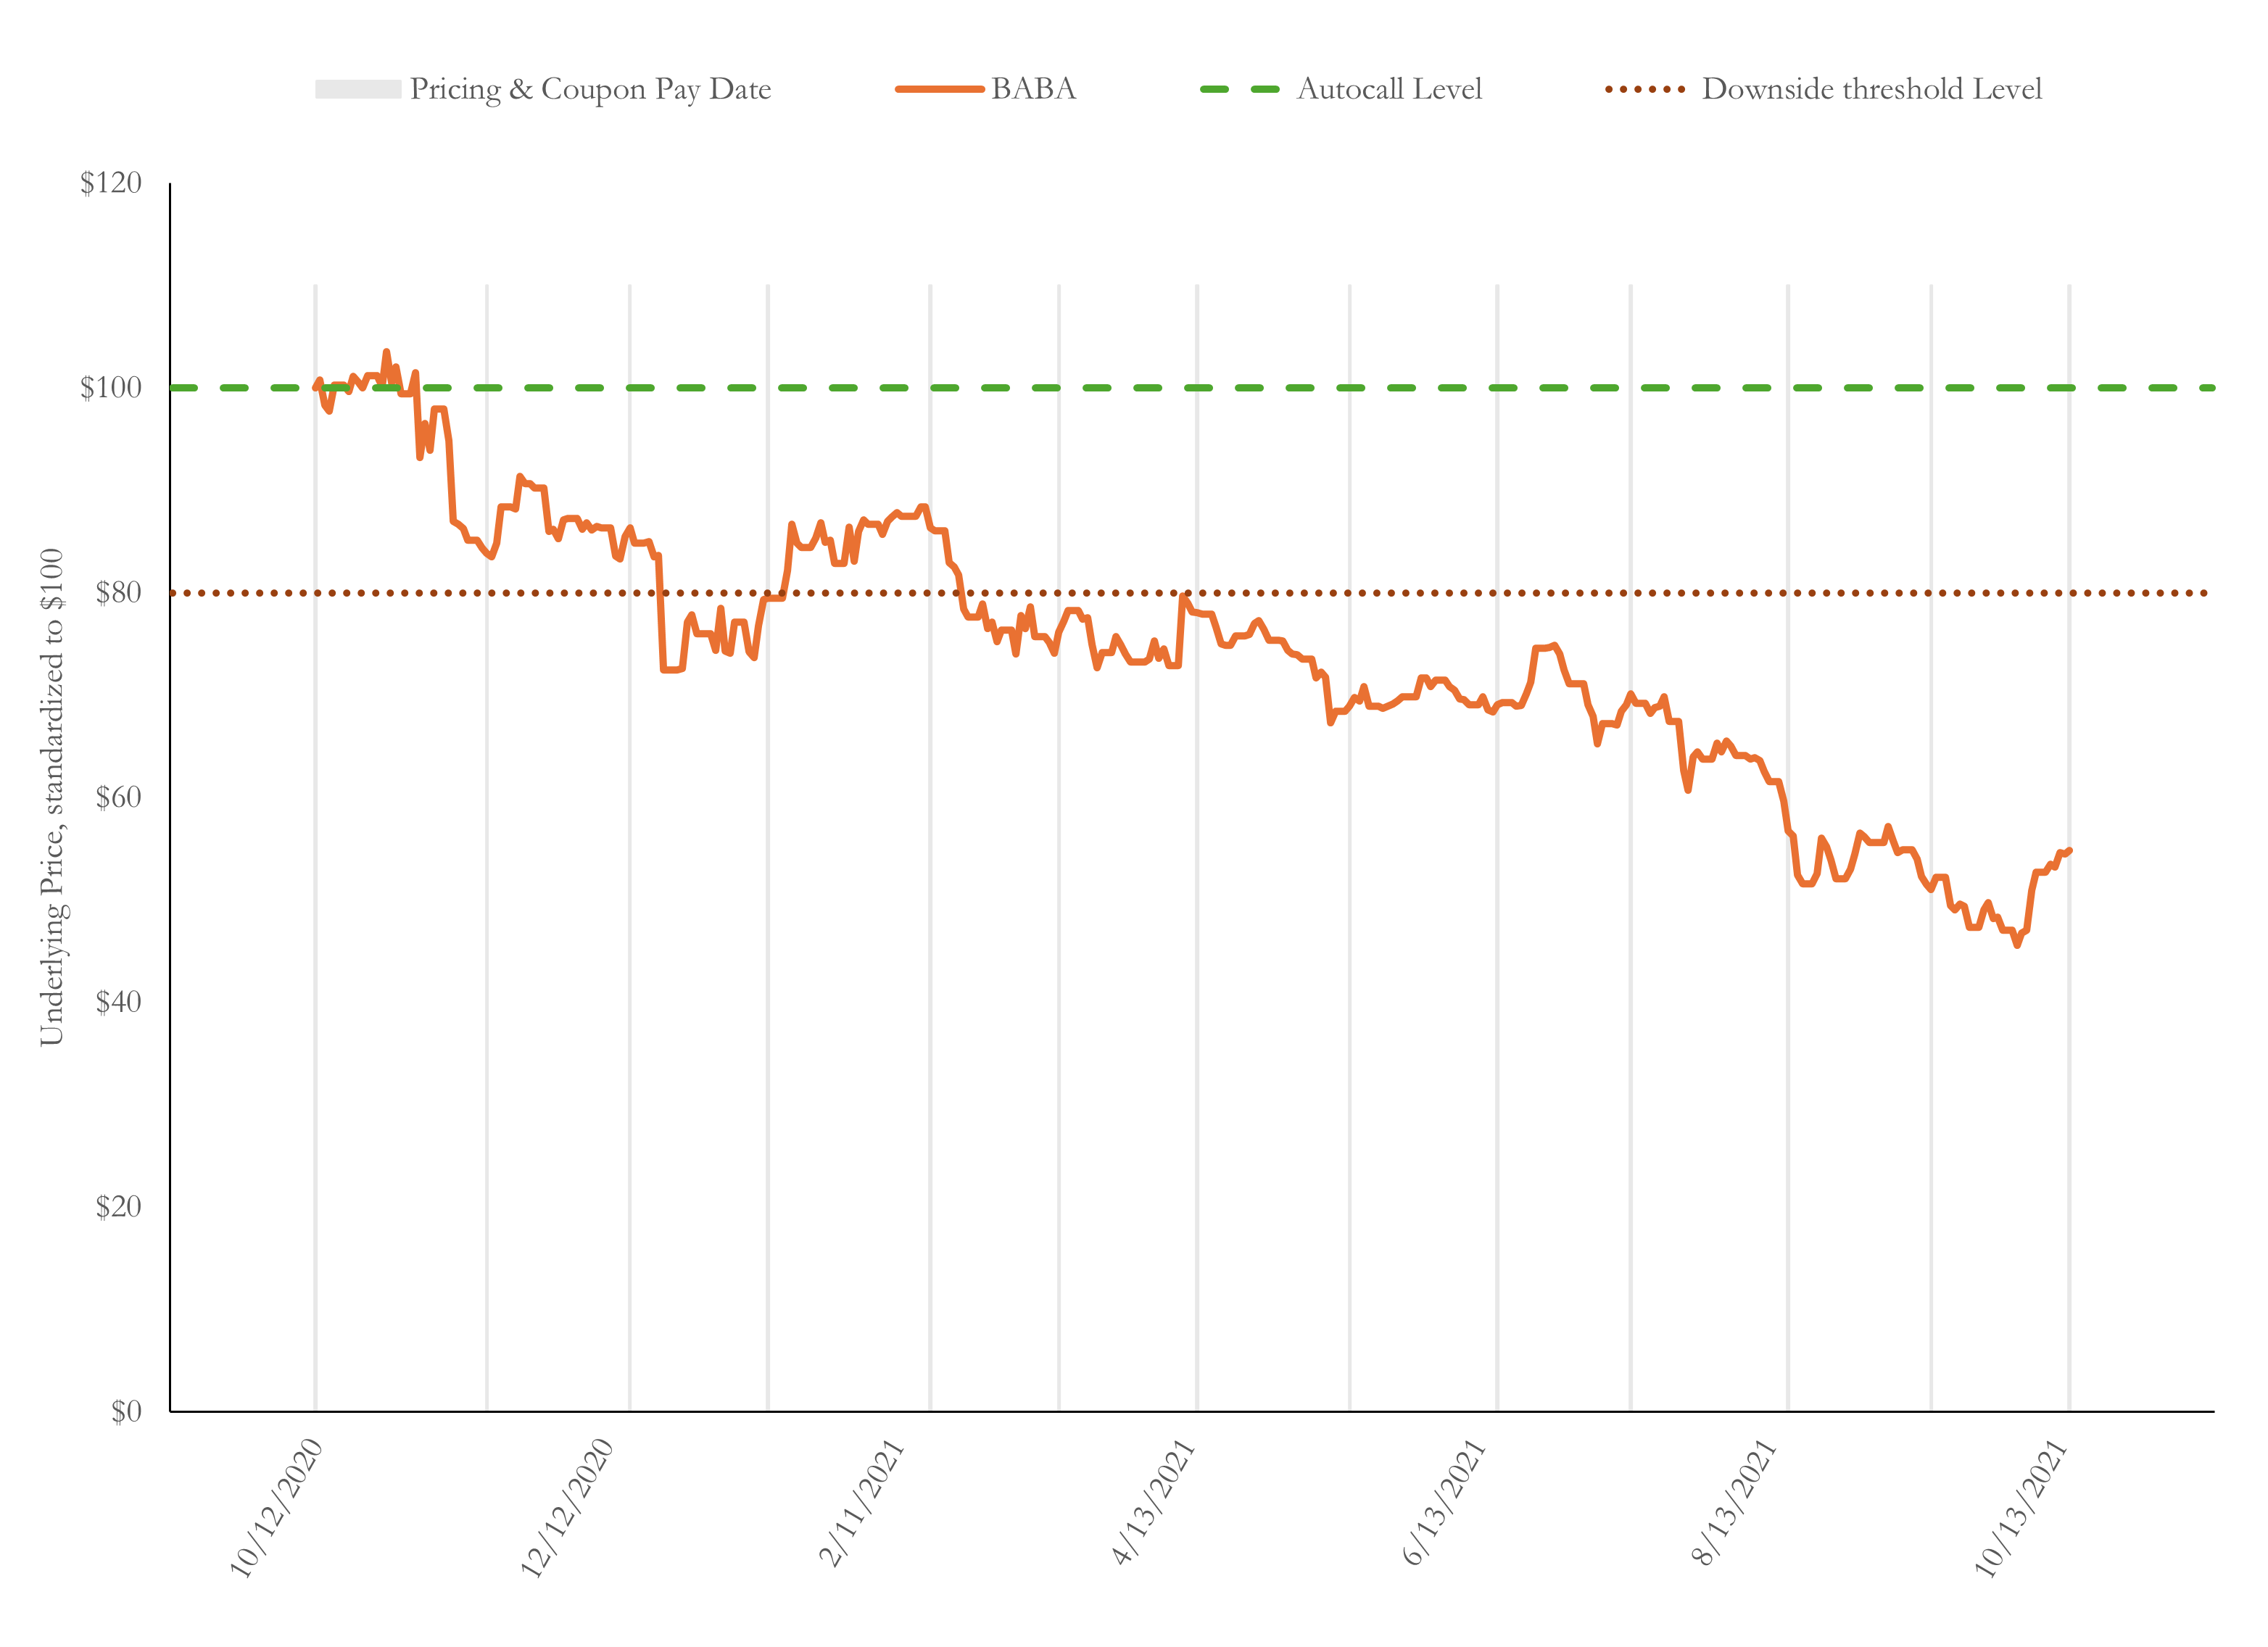The width and height of the screenshot is (2268, 1647).
Task: Click the $100 y-axis label
Action: [111, 388]
